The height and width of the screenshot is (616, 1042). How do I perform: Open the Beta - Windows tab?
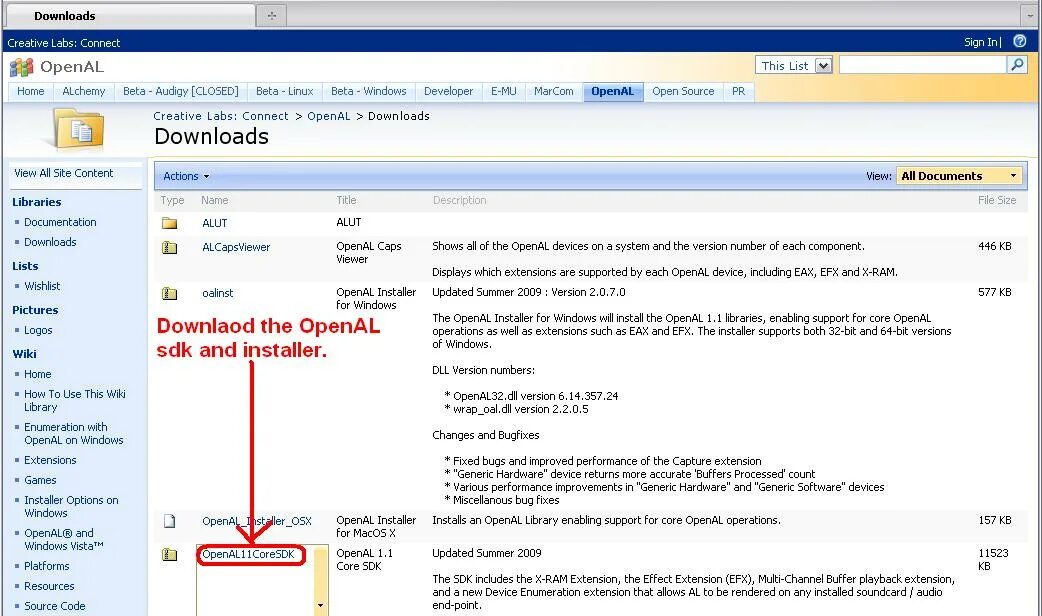coord(369,91)
